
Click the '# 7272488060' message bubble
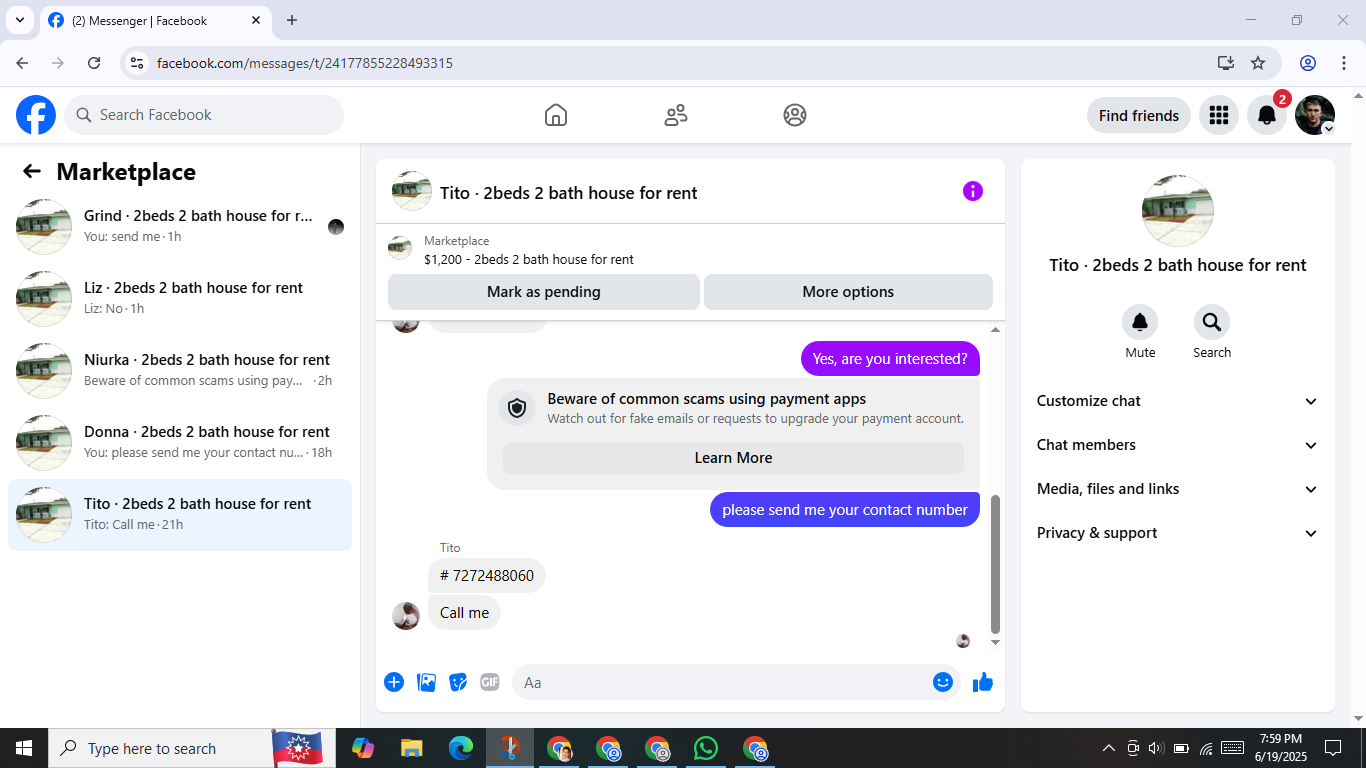point(487,576)
